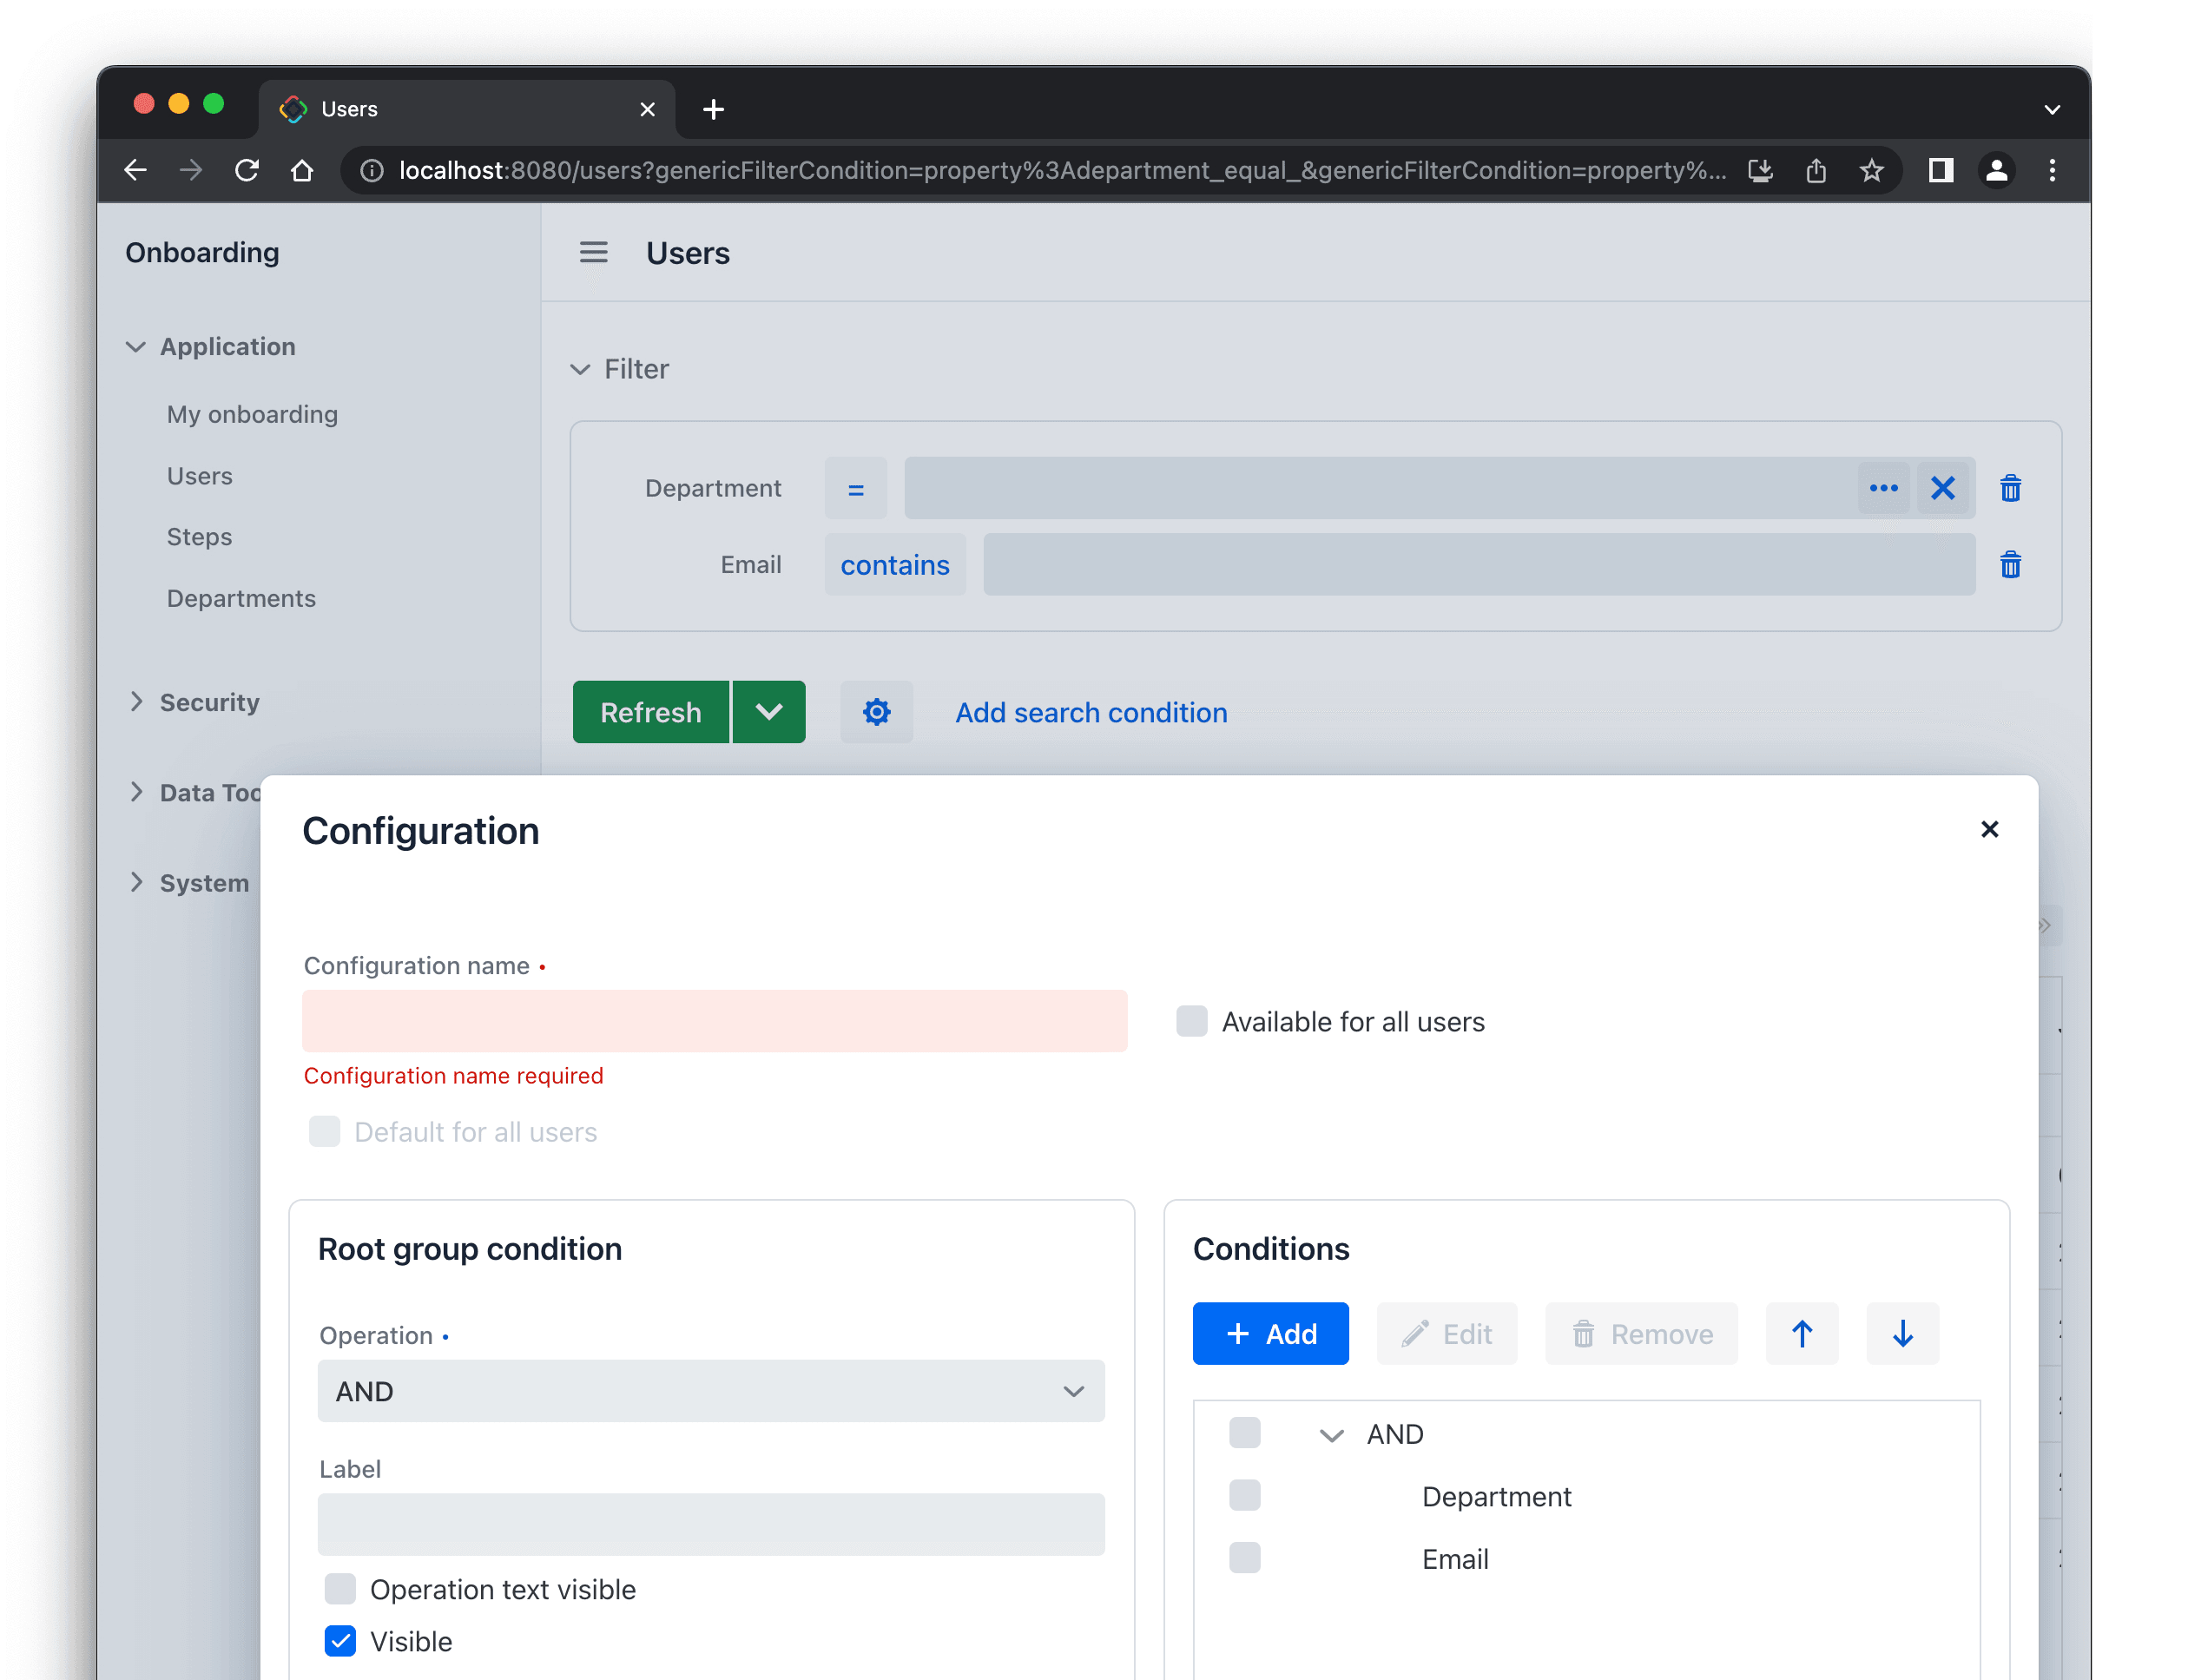
Task: Open Department lookup with three-dots icon
Action: (1883, 488)
